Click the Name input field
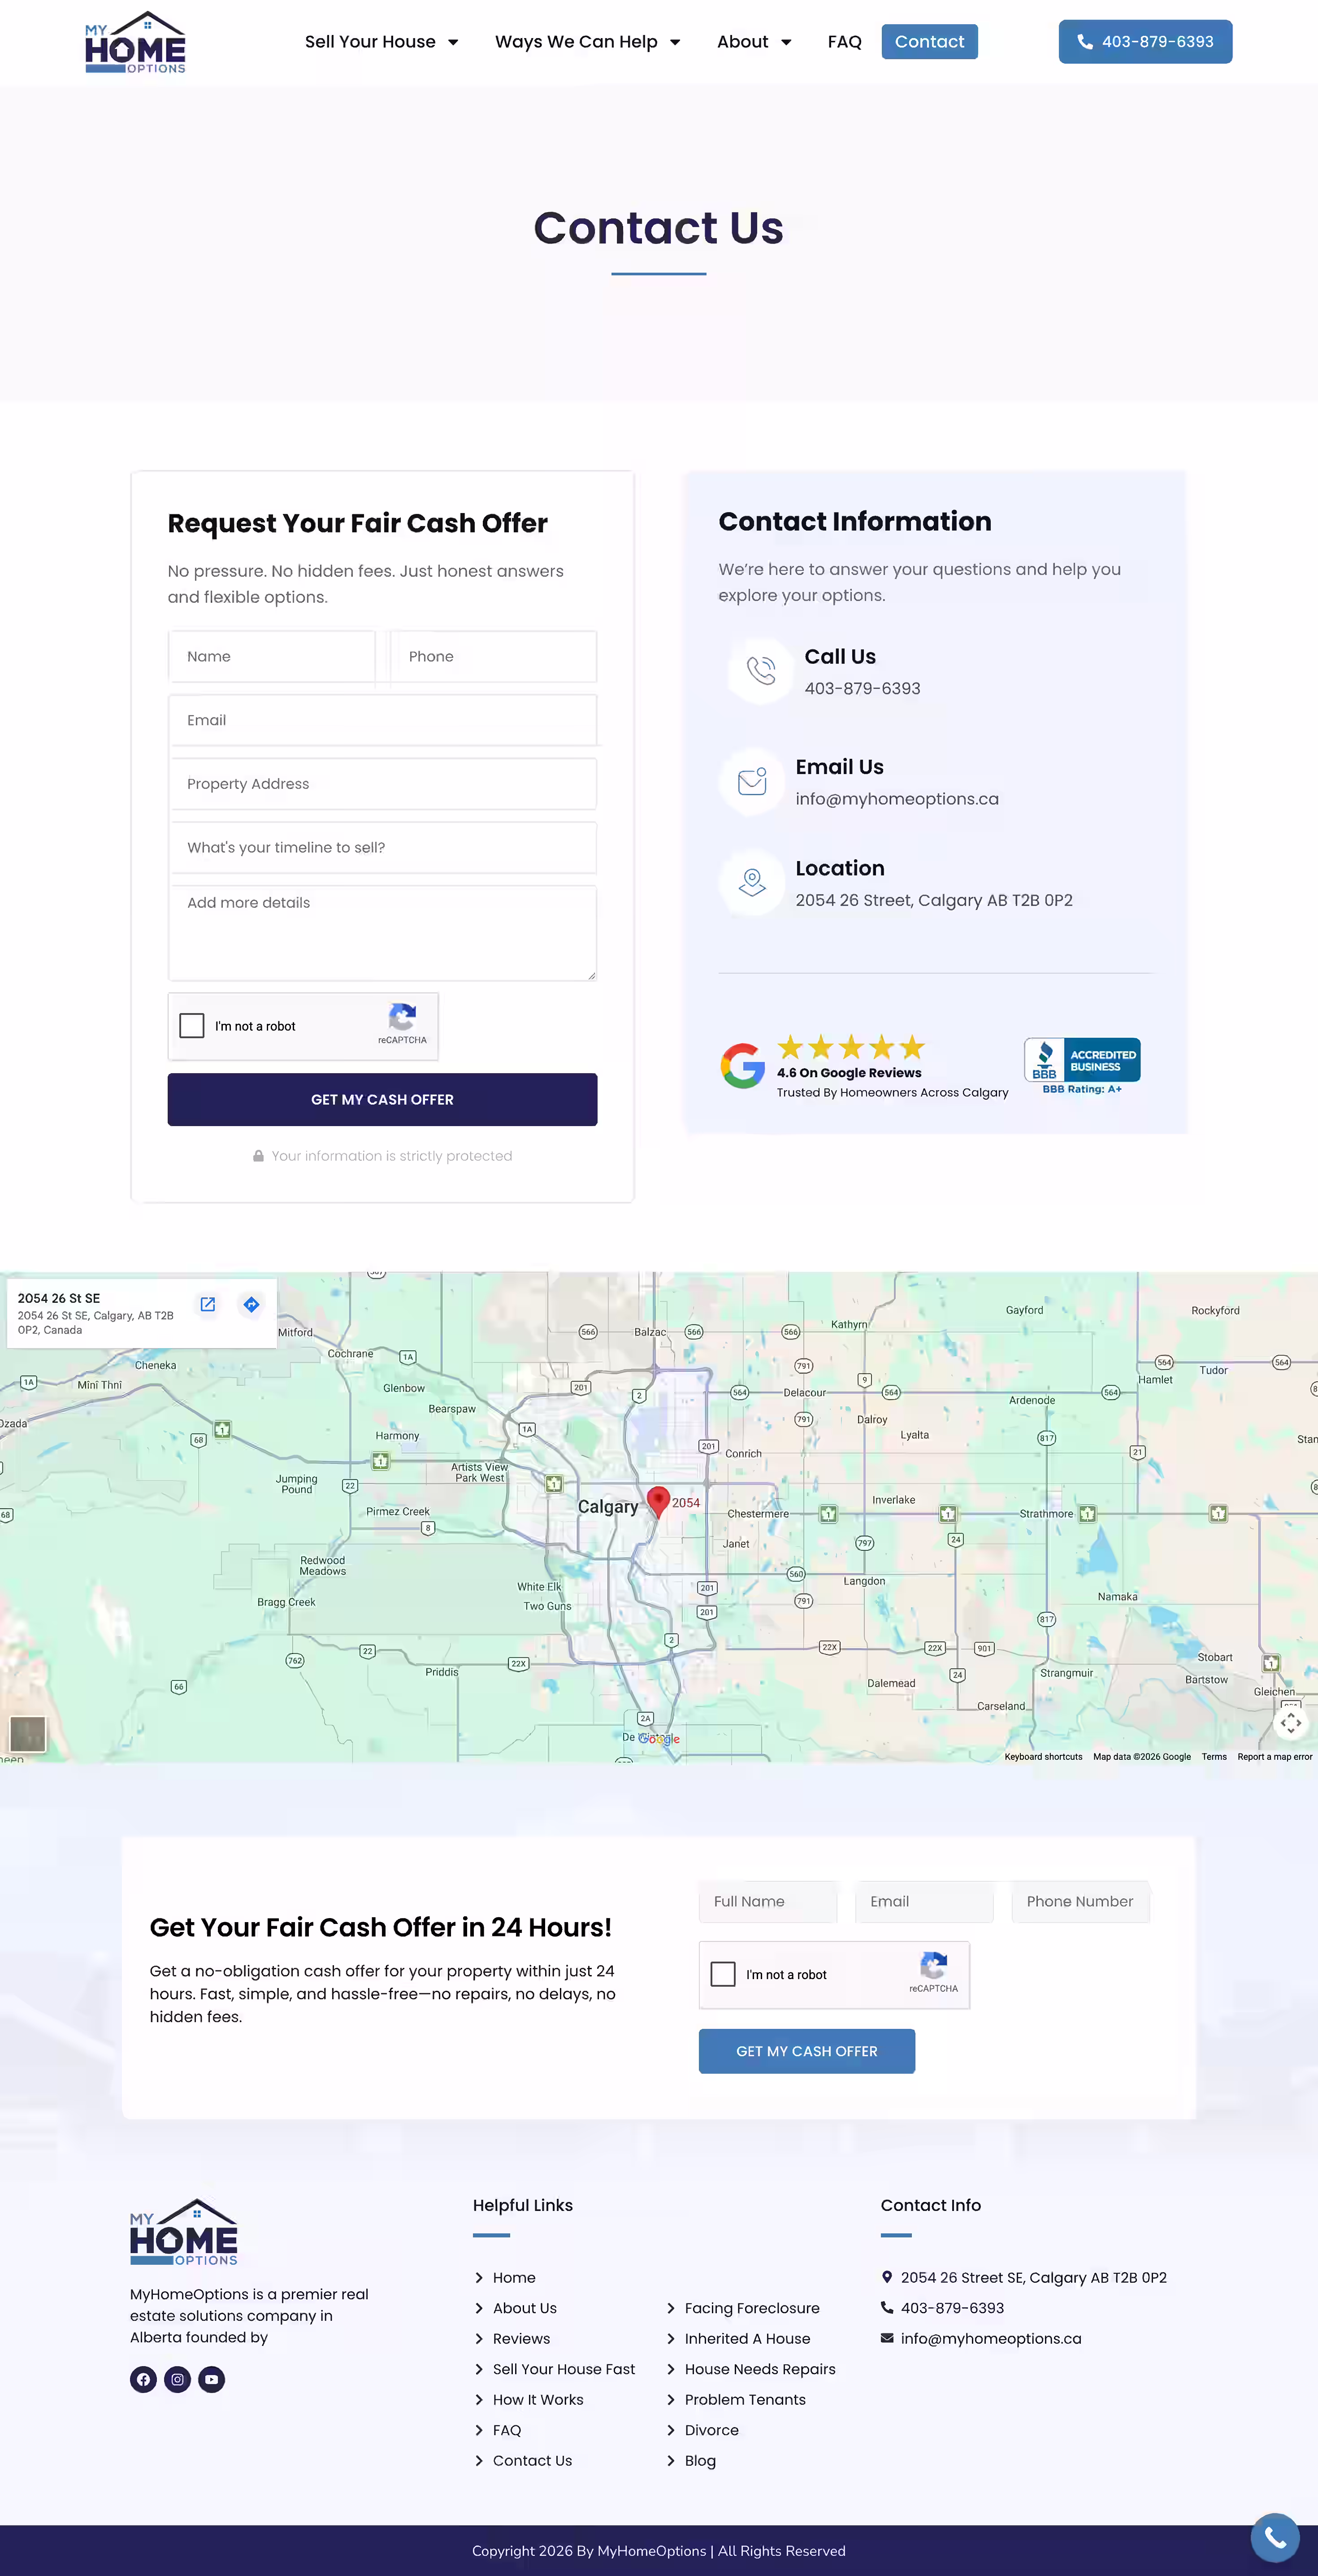The height and width of the screenshot is (2576, 1318). point(271,656)
